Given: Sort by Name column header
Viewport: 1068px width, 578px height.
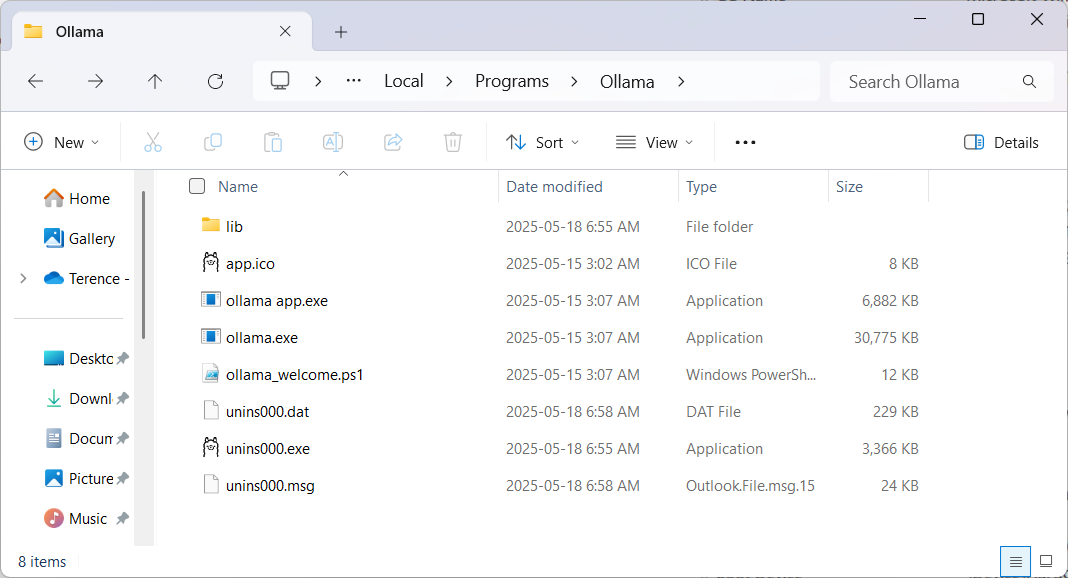Looking at the screenshot, I should [x=238, y=187].
